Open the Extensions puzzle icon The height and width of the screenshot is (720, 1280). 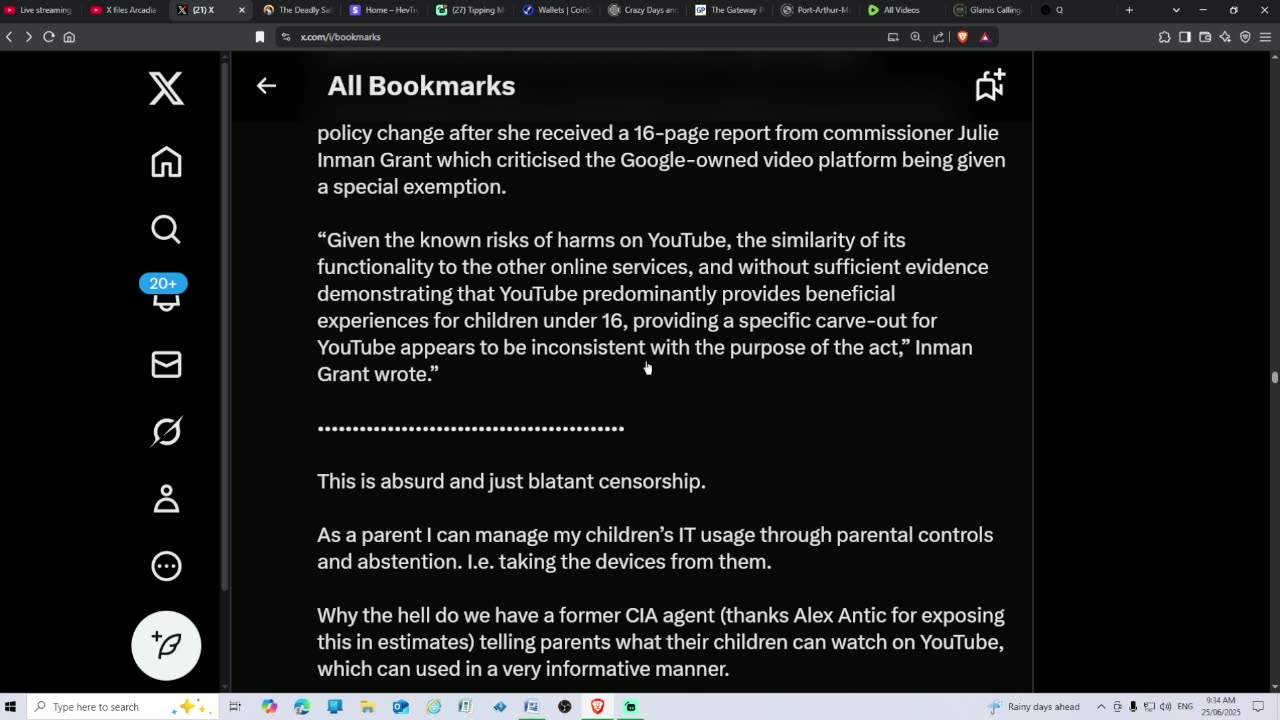point(1165,37)
